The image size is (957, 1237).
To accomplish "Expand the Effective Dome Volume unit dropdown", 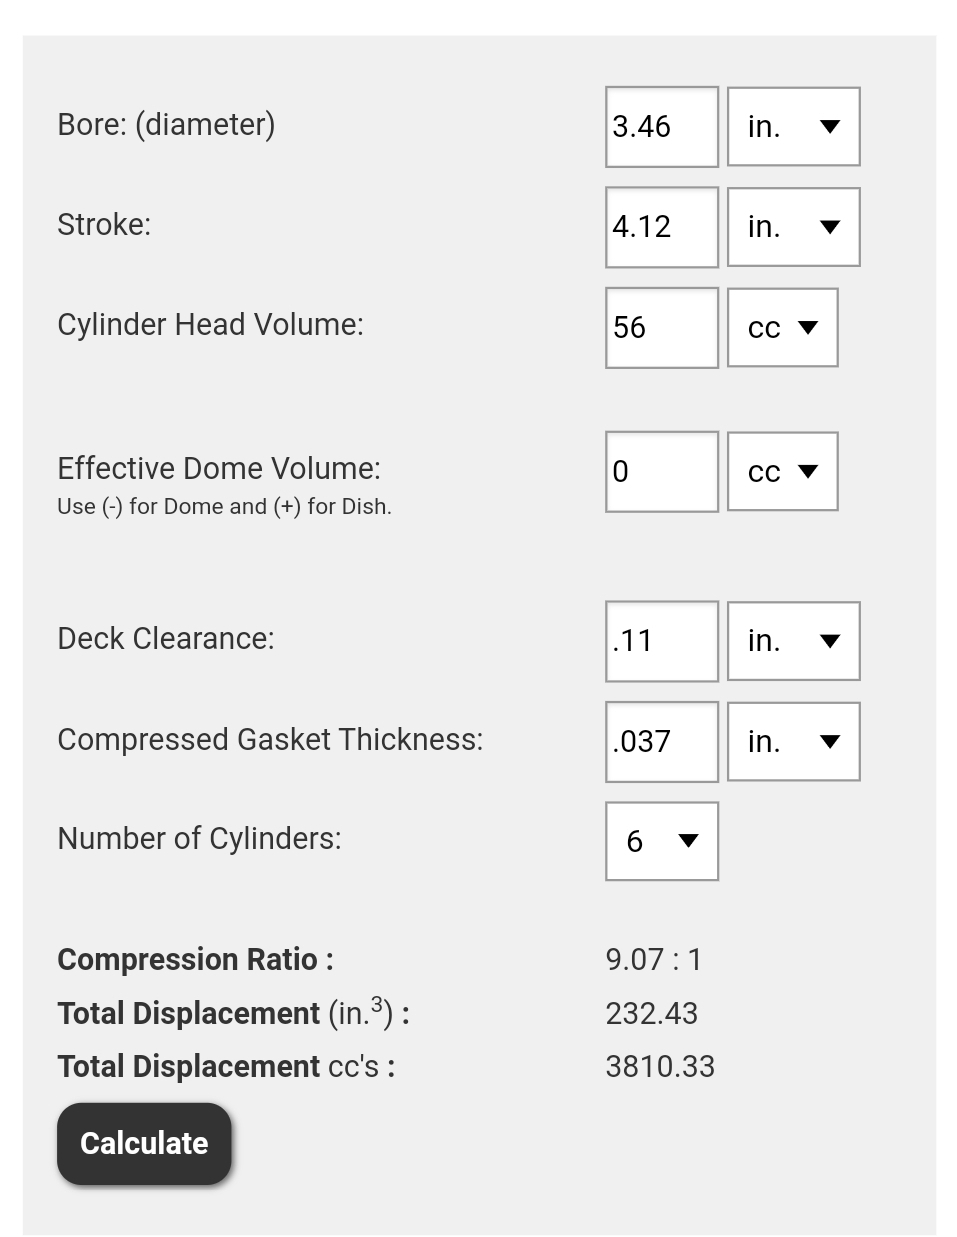I will tap(782, 472).
